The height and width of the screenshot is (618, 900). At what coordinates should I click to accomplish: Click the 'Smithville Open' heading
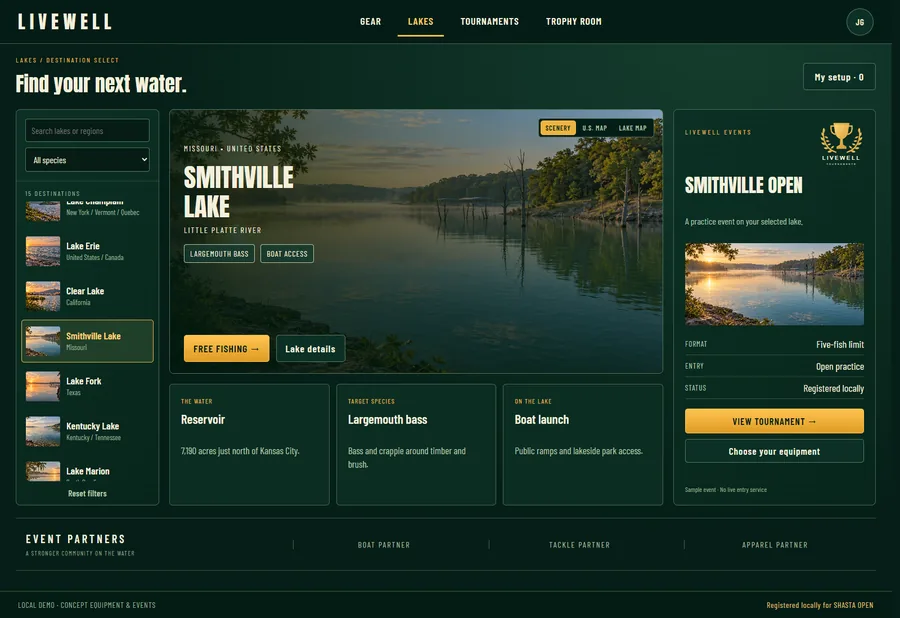(743, 185)
